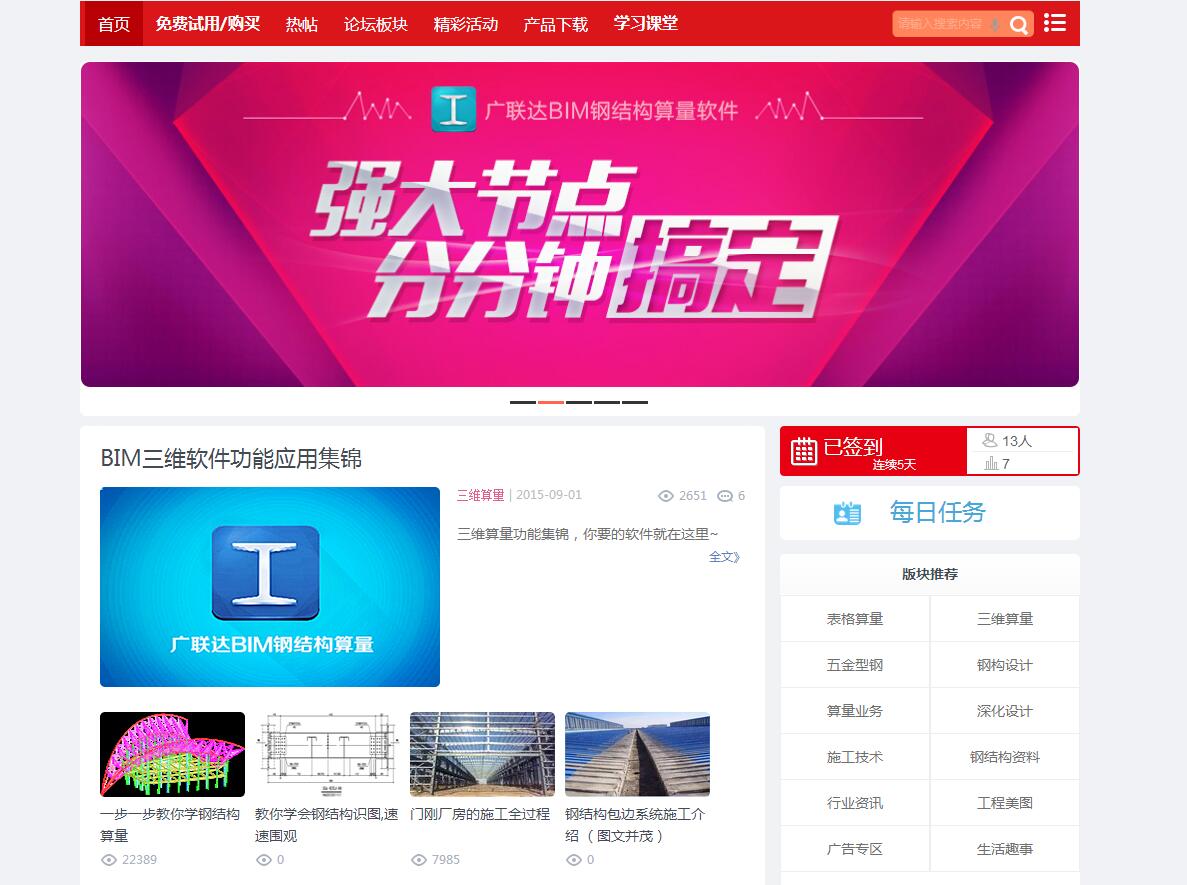1187x885 pixels.
Task: Click the daily task badge icon
Action: pos(847,513)
